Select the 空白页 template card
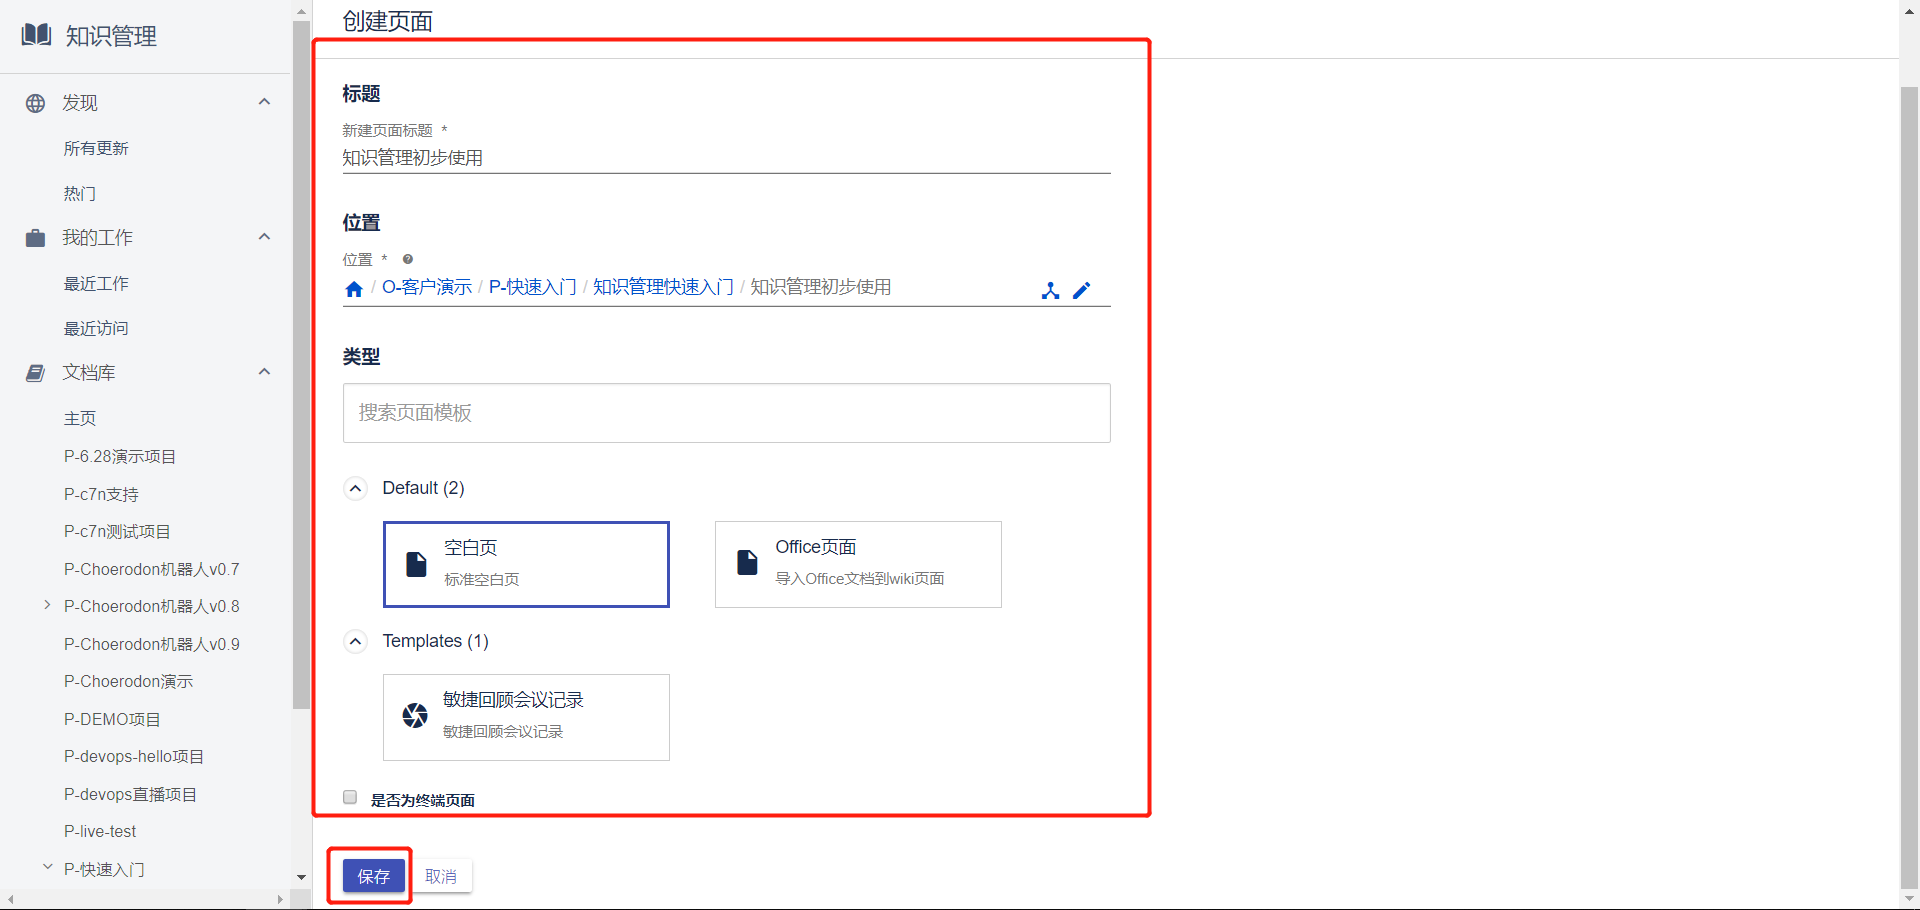The image size is (1920, 910). (526, 564)
